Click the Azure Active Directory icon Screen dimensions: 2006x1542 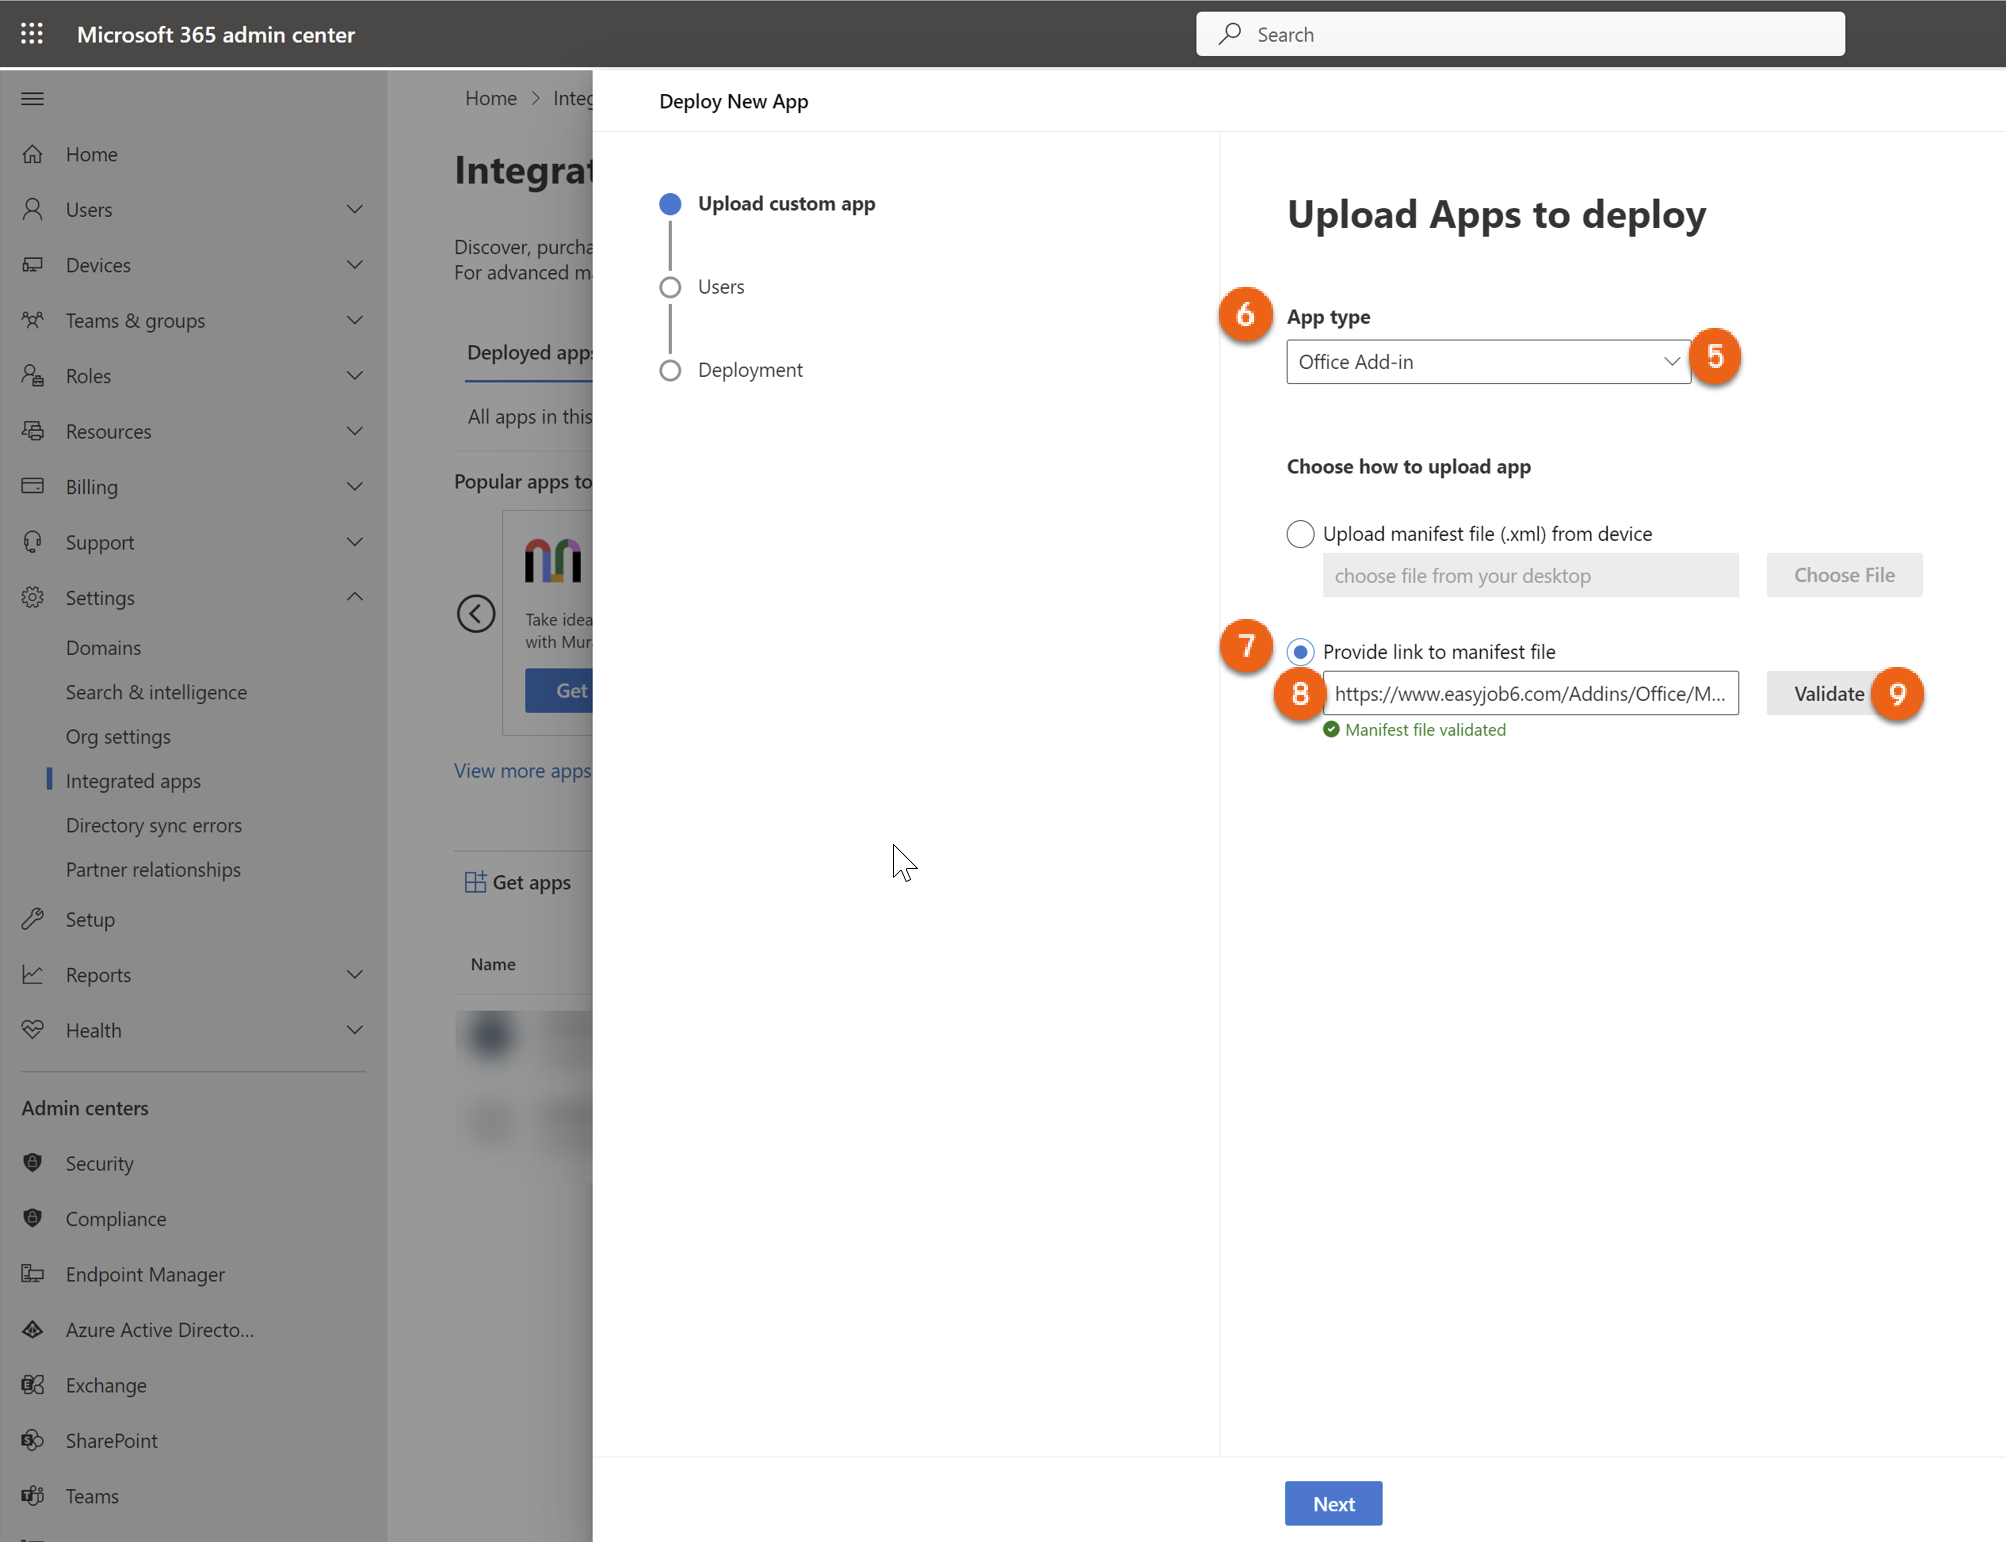click(32, 1329)
